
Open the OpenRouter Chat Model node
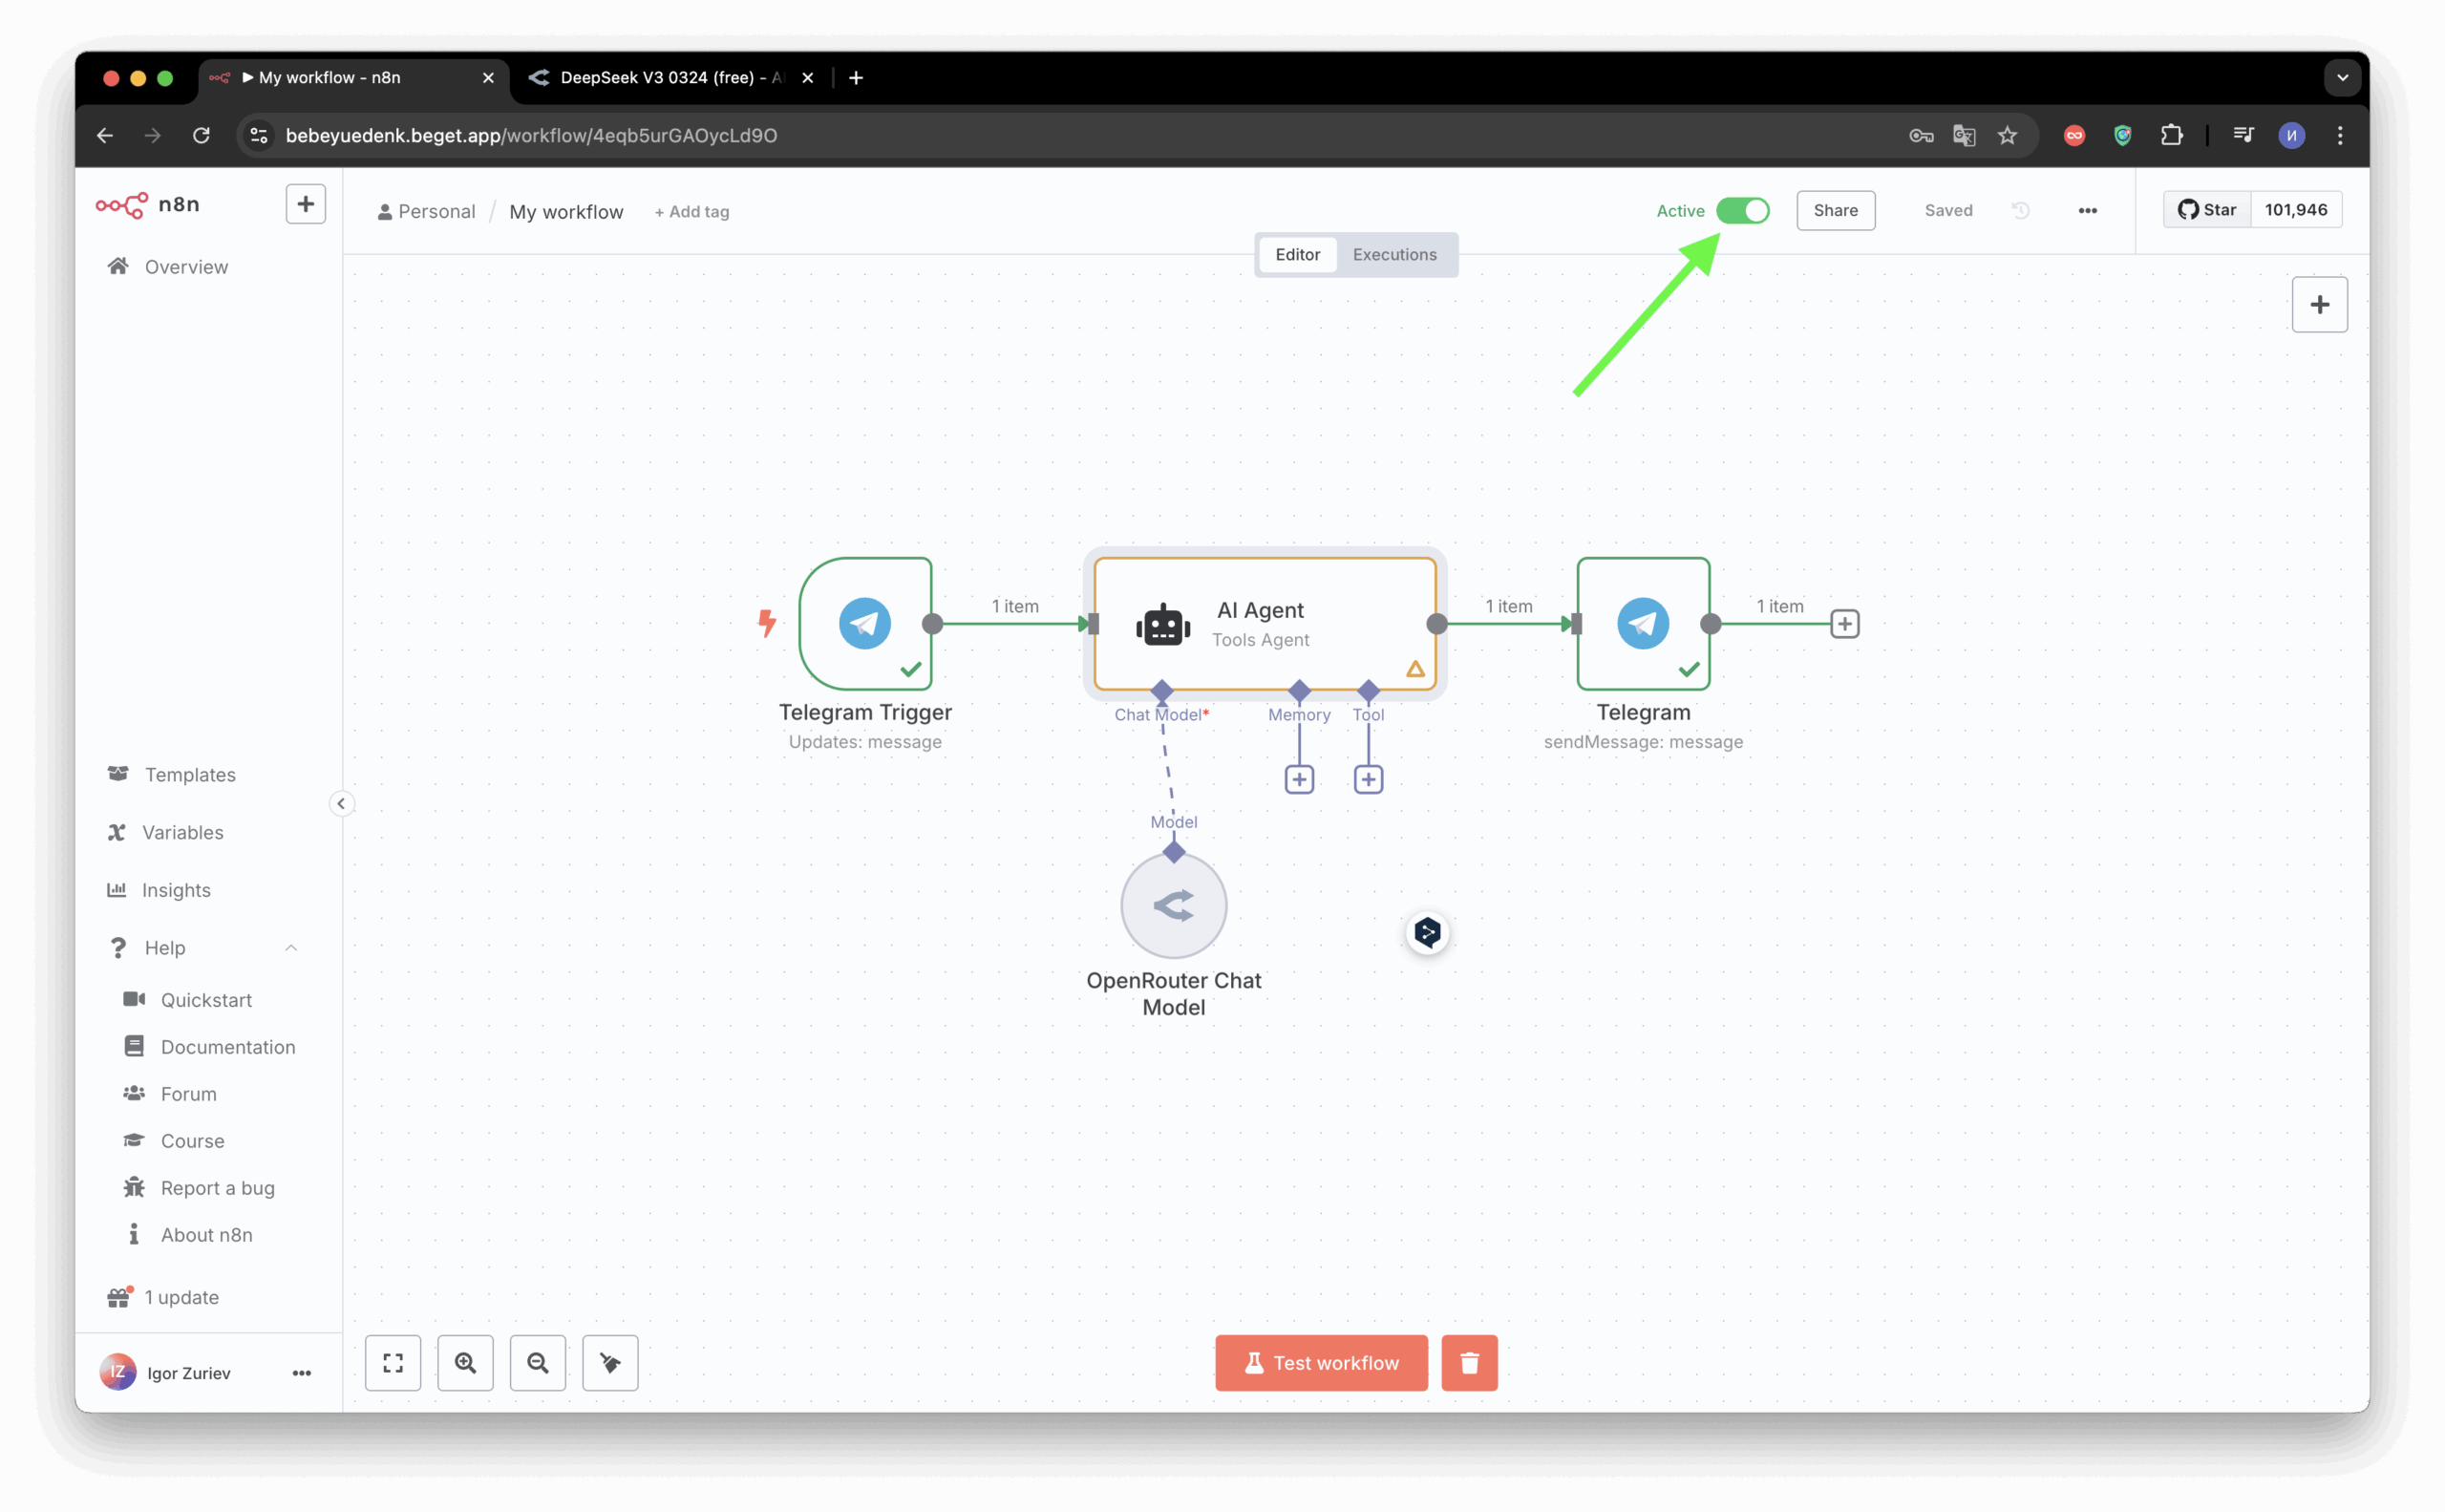tap(1173, 905)
